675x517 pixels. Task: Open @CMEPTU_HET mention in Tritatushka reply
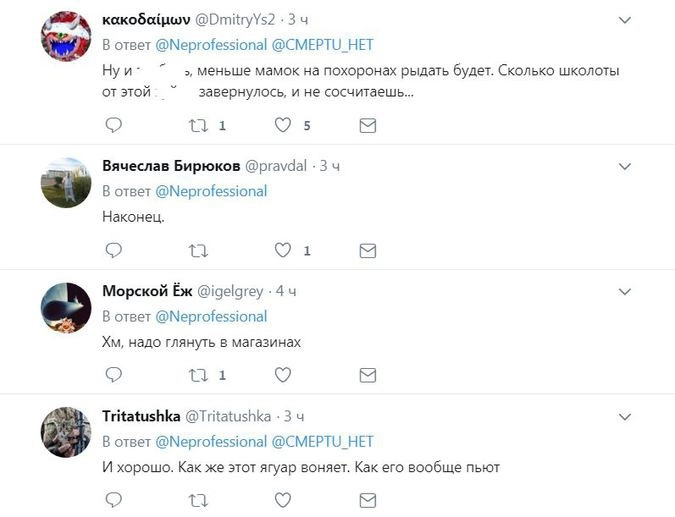click(x=322, y=441)
